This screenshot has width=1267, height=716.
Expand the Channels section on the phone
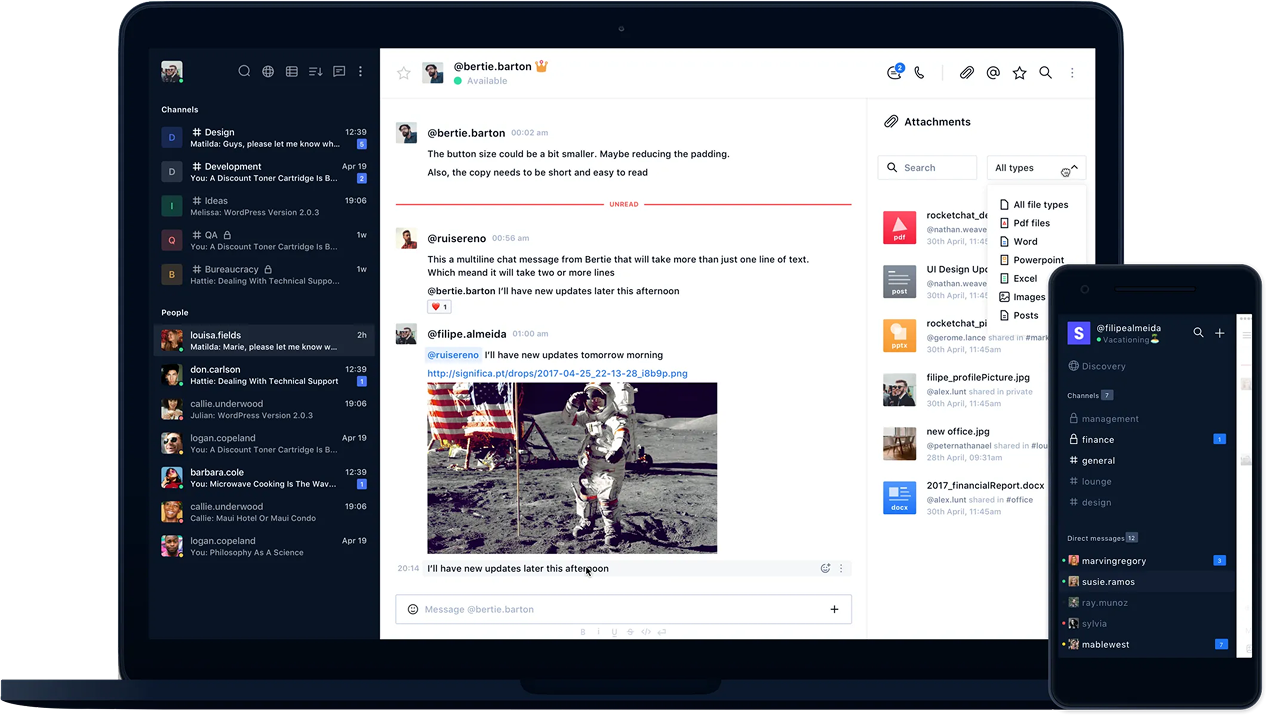point(1089,395)
